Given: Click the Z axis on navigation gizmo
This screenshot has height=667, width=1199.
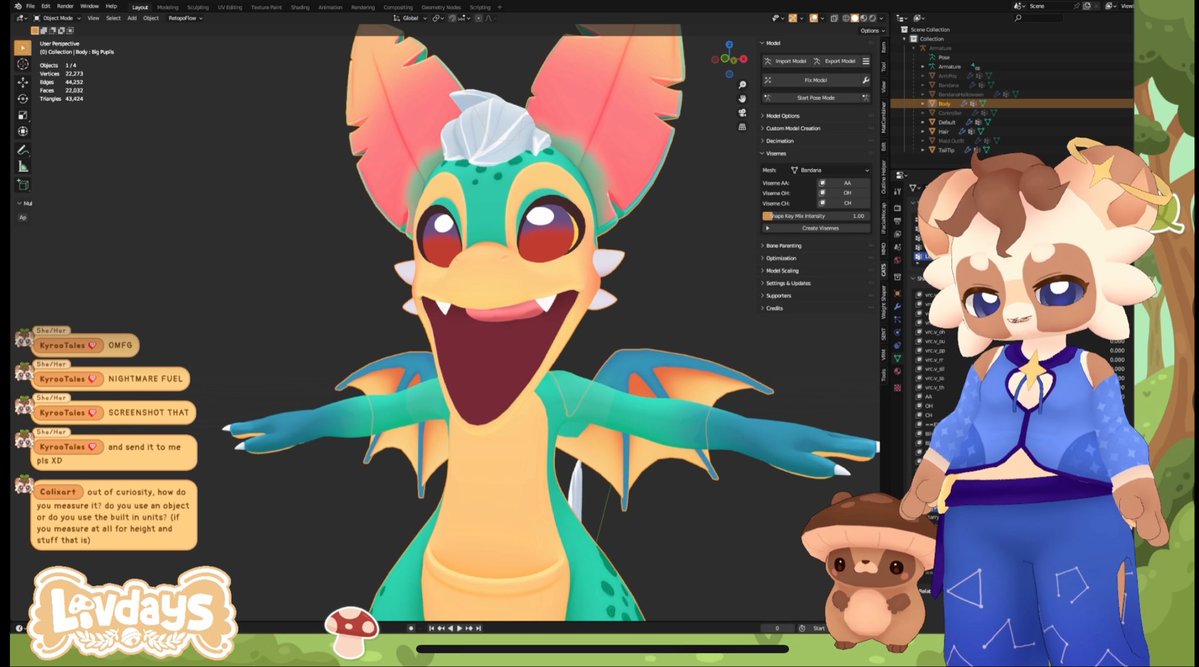Looking at the screenshot, I should [x=729, y=45].
